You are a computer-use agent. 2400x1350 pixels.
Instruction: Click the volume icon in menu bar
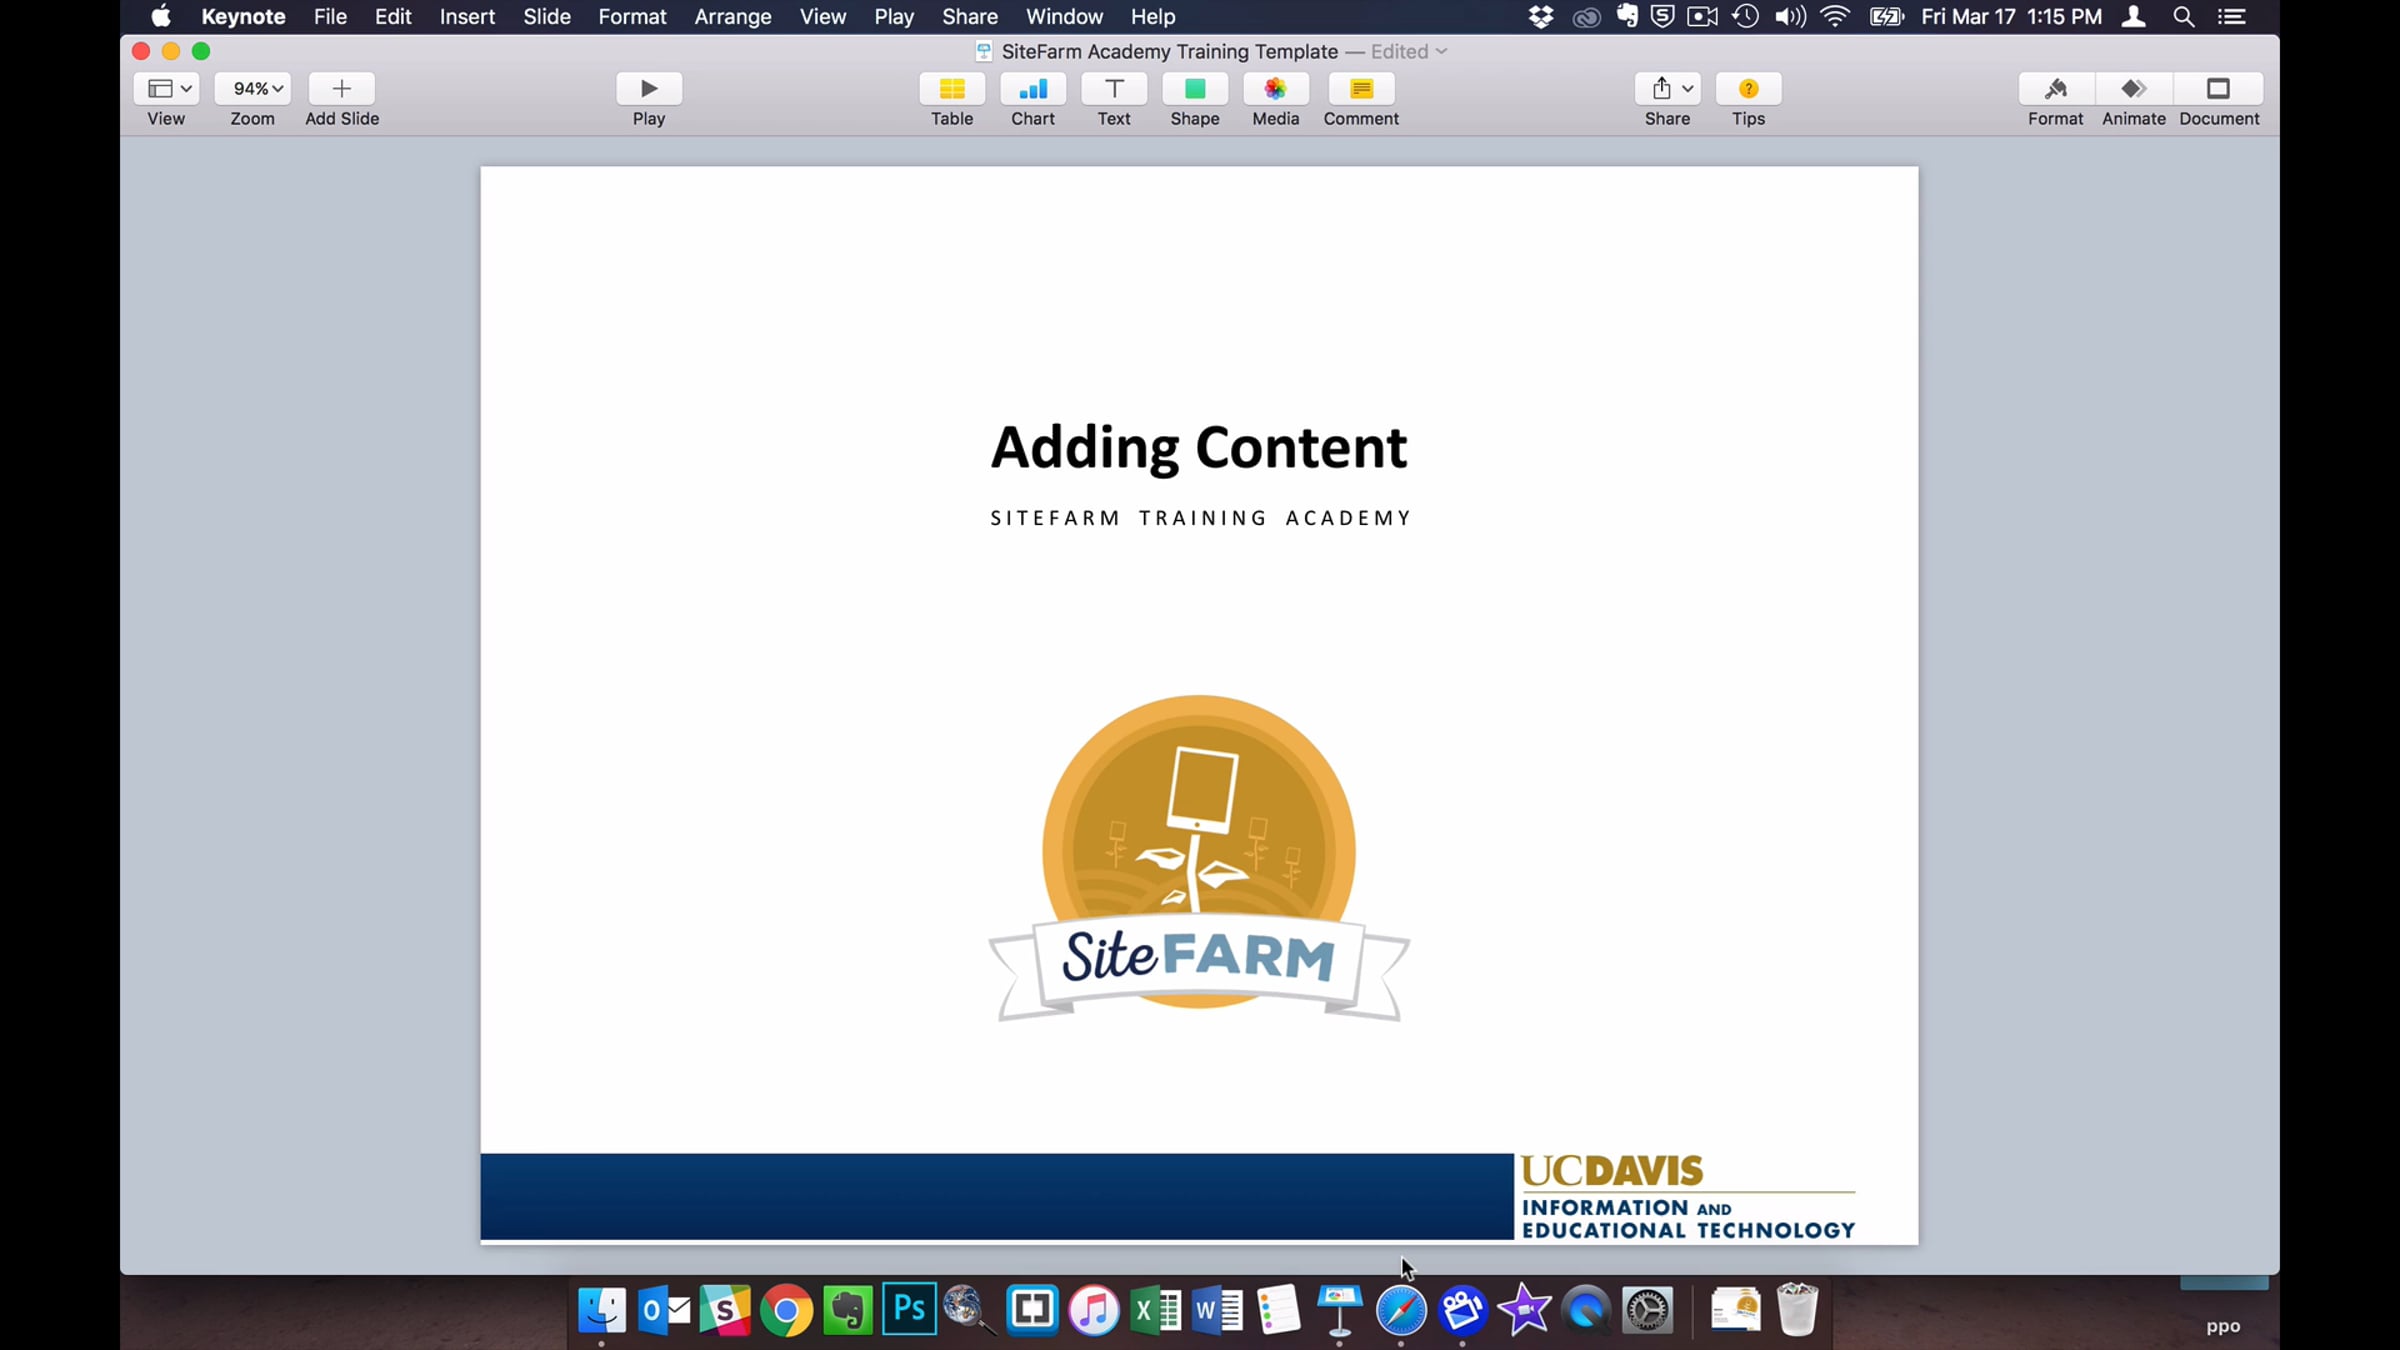click(x=1790, y=17)
